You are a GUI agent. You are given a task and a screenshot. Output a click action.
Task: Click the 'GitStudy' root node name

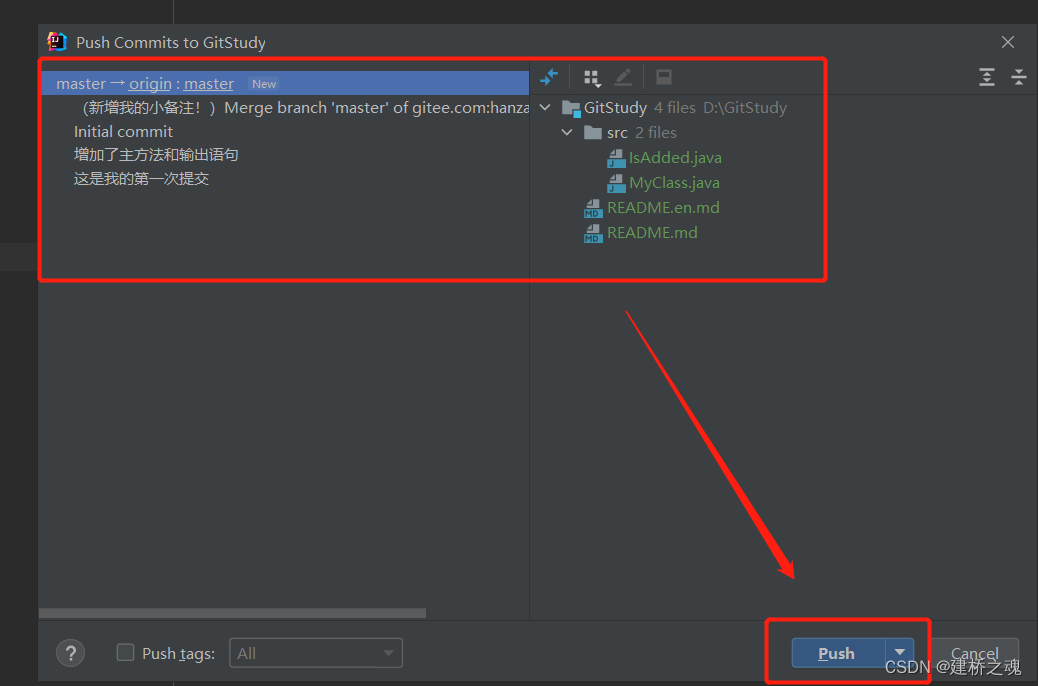pyautogui.click(x=615, y=108)
